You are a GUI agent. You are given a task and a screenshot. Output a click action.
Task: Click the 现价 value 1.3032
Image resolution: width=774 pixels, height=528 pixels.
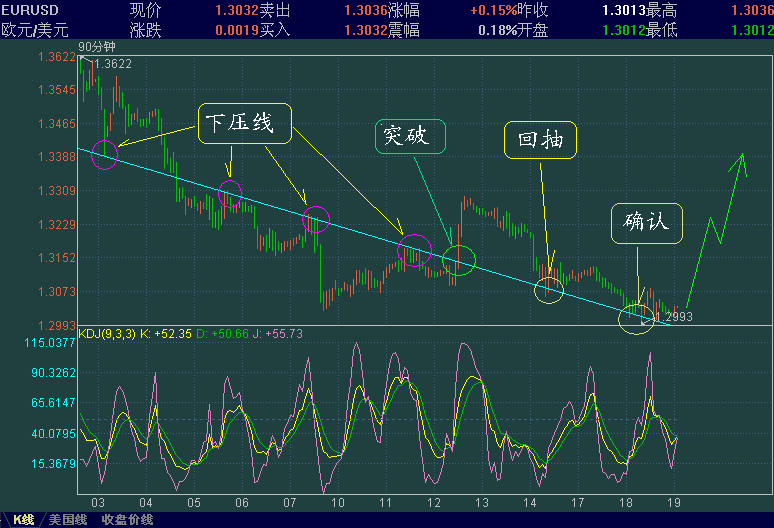(237, 10)
